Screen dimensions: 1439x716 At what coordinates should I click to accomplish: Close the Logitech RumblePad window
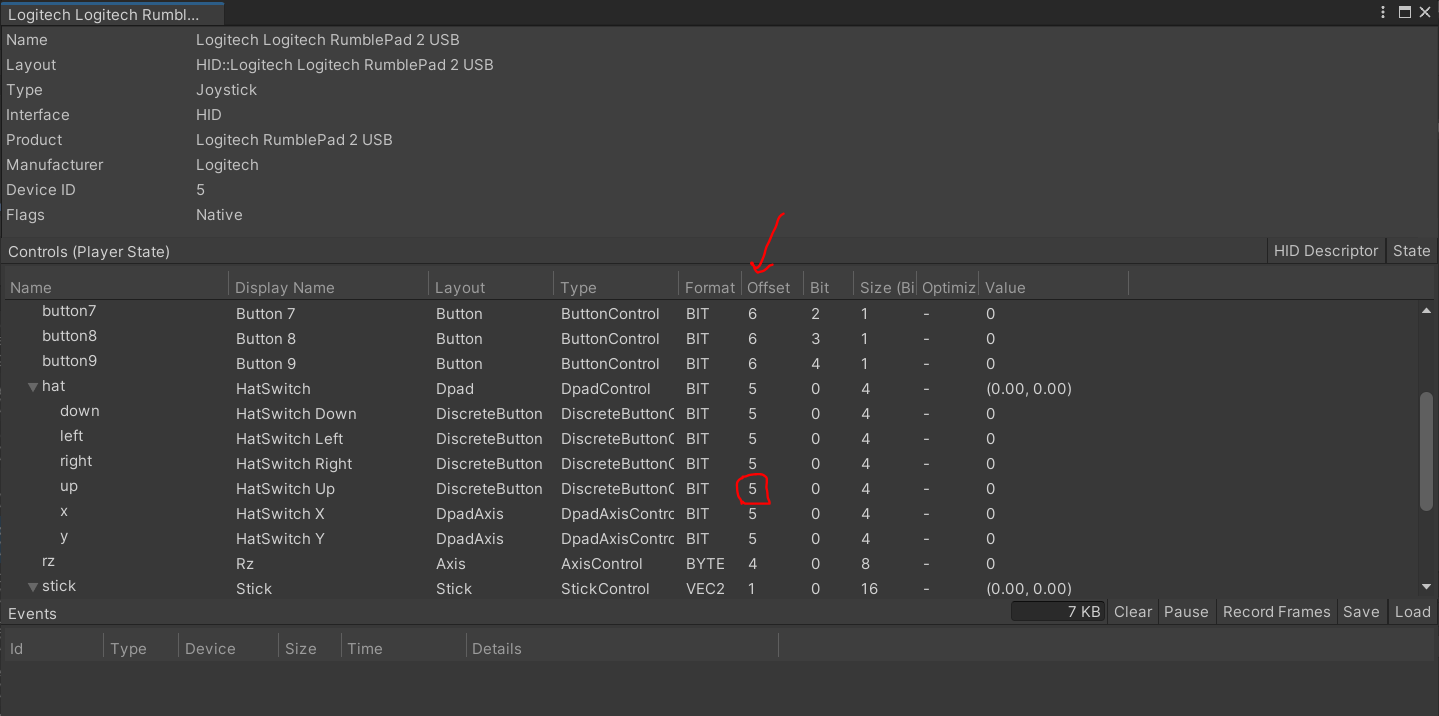click(1426, 13)
